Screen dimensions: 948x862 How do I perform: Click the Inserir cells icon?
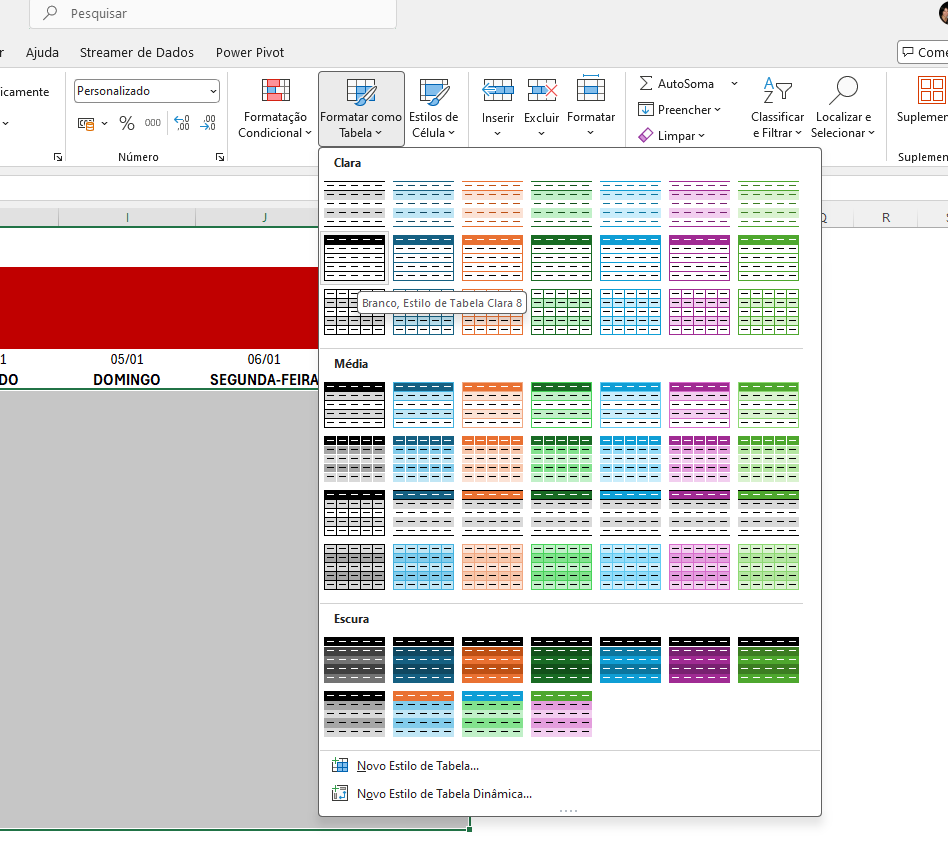click(497, 92)
